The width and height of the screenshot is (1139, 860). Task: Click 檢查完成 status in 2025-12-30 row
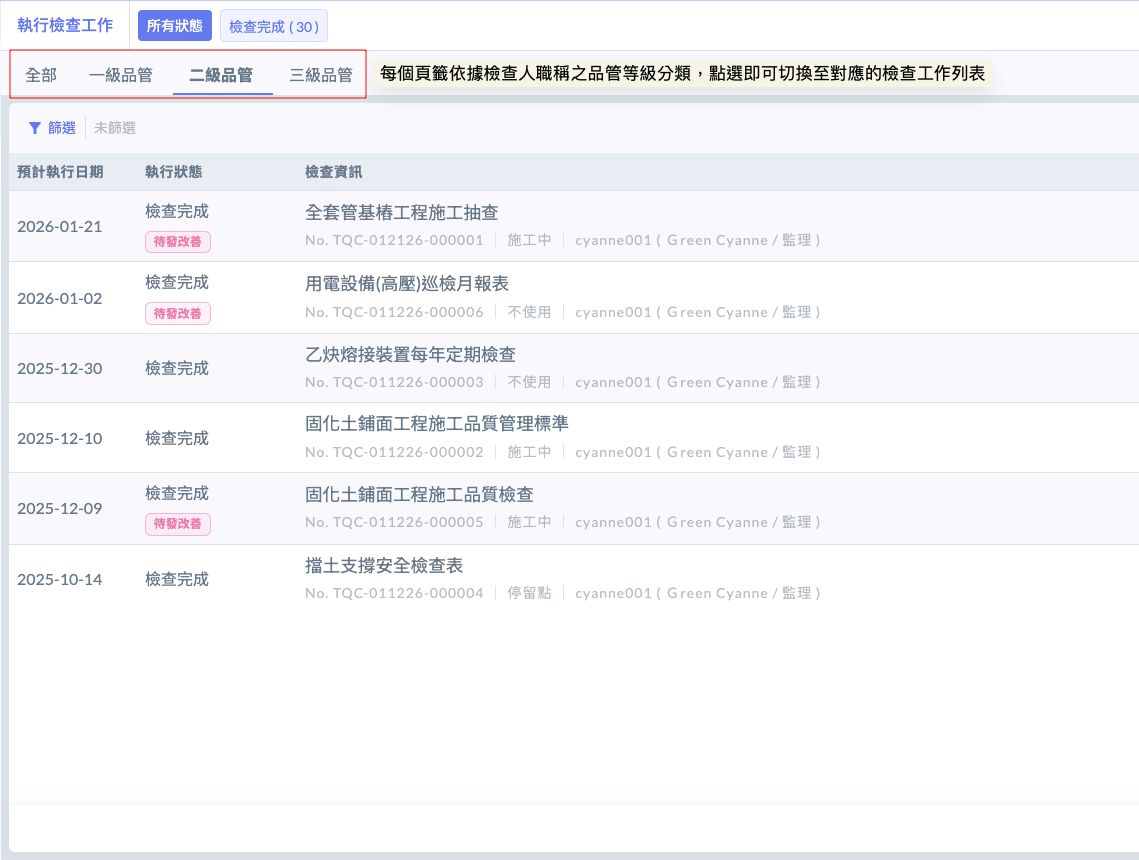pyautogui.click(x=177, y=368)
